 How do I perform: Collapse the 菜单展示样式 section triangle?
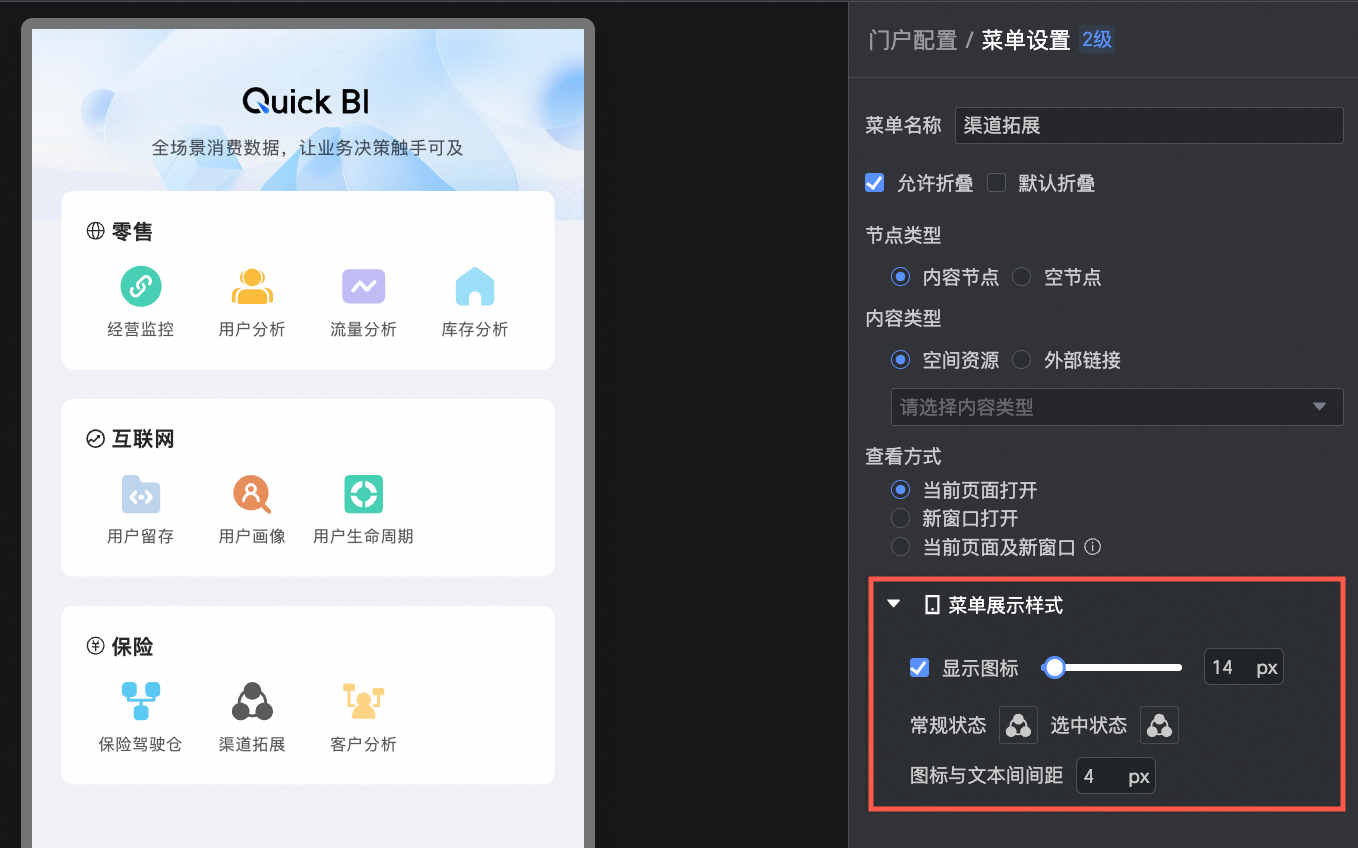coord(894,605)
